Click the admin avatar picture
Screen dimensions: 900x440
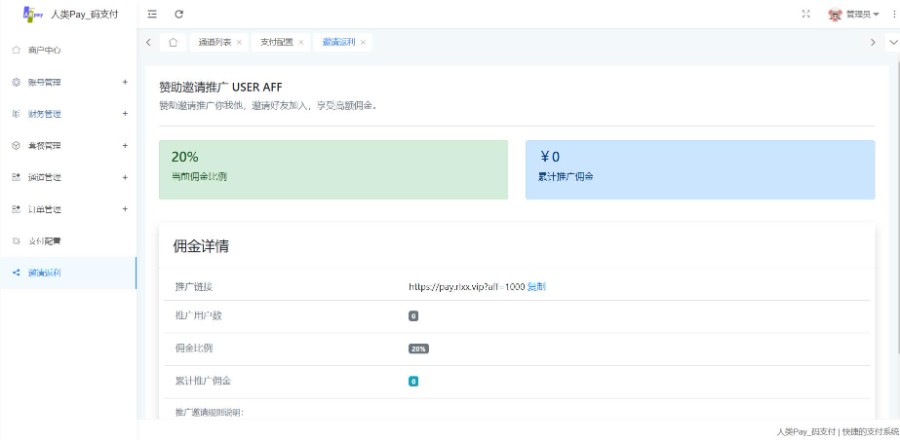835,14
